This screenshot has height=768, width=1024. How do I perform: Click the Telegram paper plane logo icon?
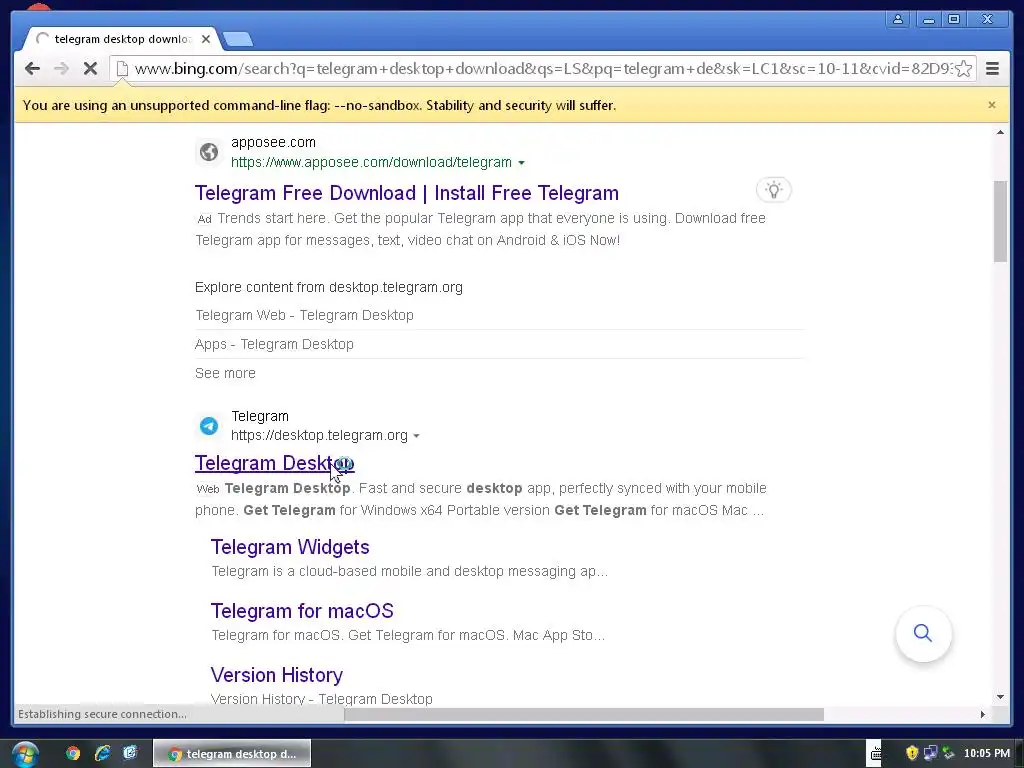(x=209, y=426)
